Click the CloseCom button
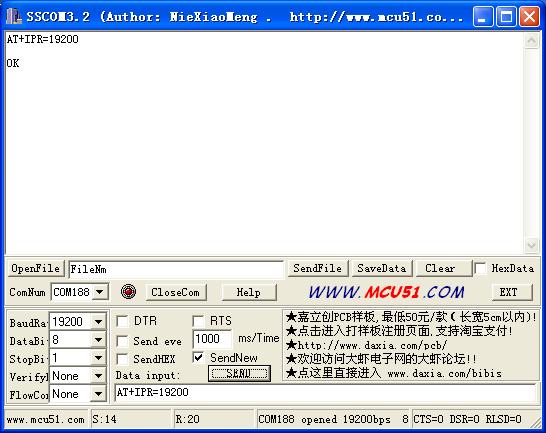The image size is (546, 433). 176,292
